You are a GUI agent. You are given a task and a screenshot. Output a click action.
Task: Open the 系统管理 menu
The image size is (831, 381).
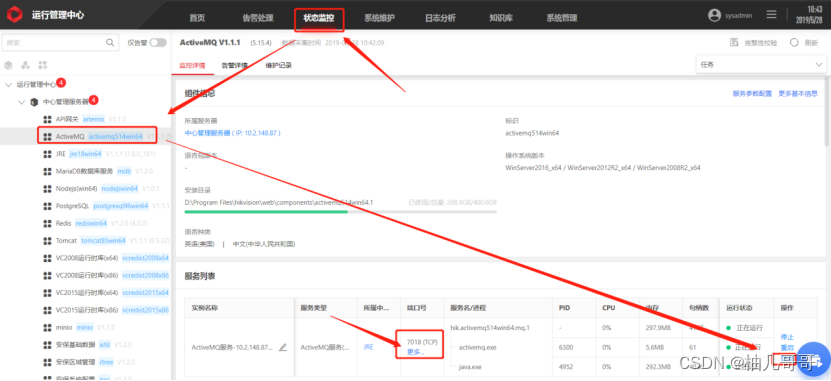[562, 17]
